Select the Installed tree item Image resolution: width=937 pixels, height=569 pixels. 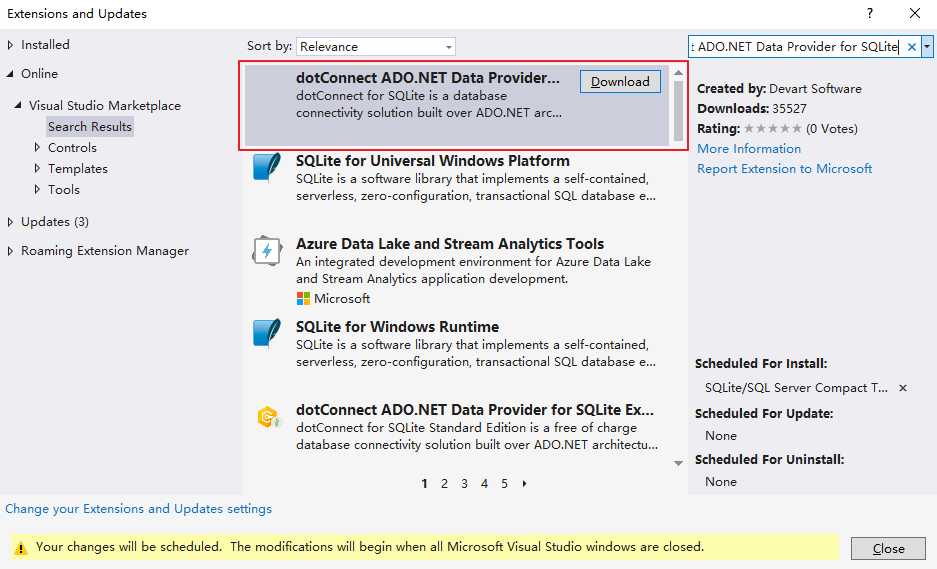click(45, 45)
